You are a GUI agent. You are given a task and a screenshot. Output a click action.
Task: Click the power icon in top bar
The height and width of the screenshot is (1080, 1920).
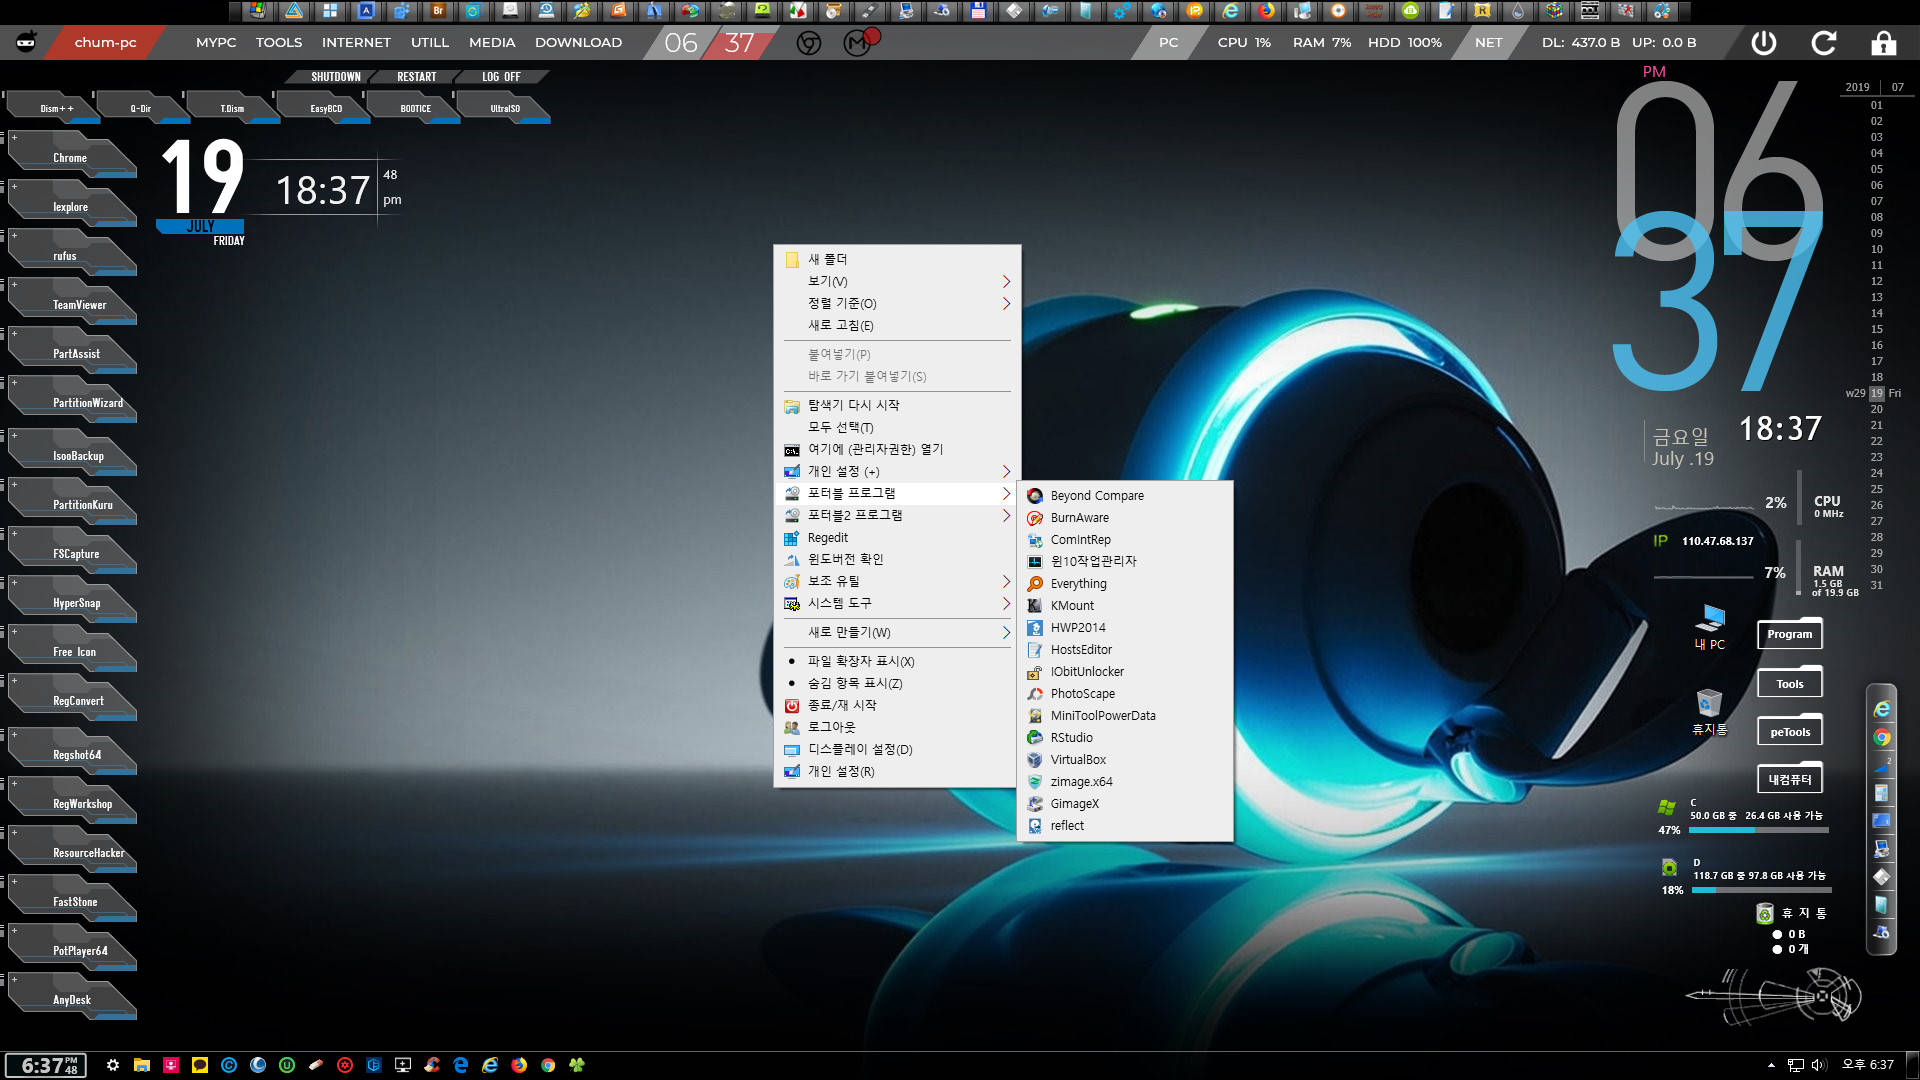(1764, 43)
